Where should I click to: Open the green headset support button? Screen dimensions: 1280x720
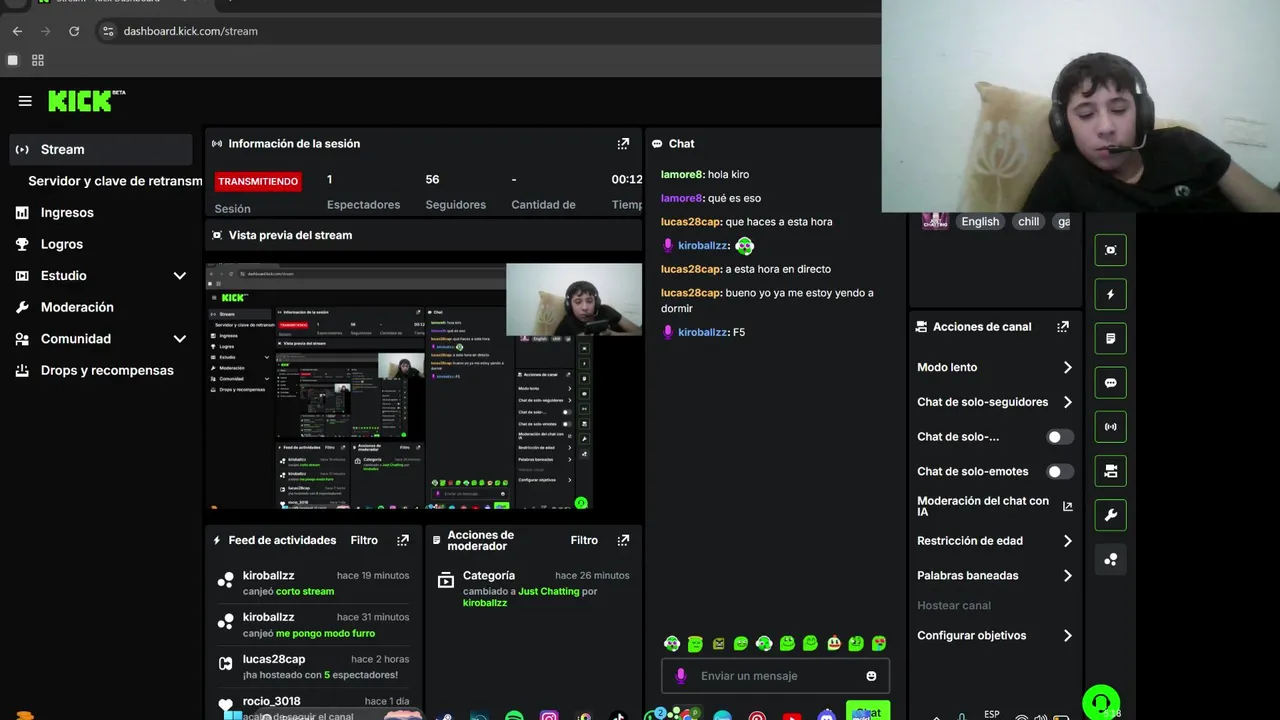[x=1101, y=702]
